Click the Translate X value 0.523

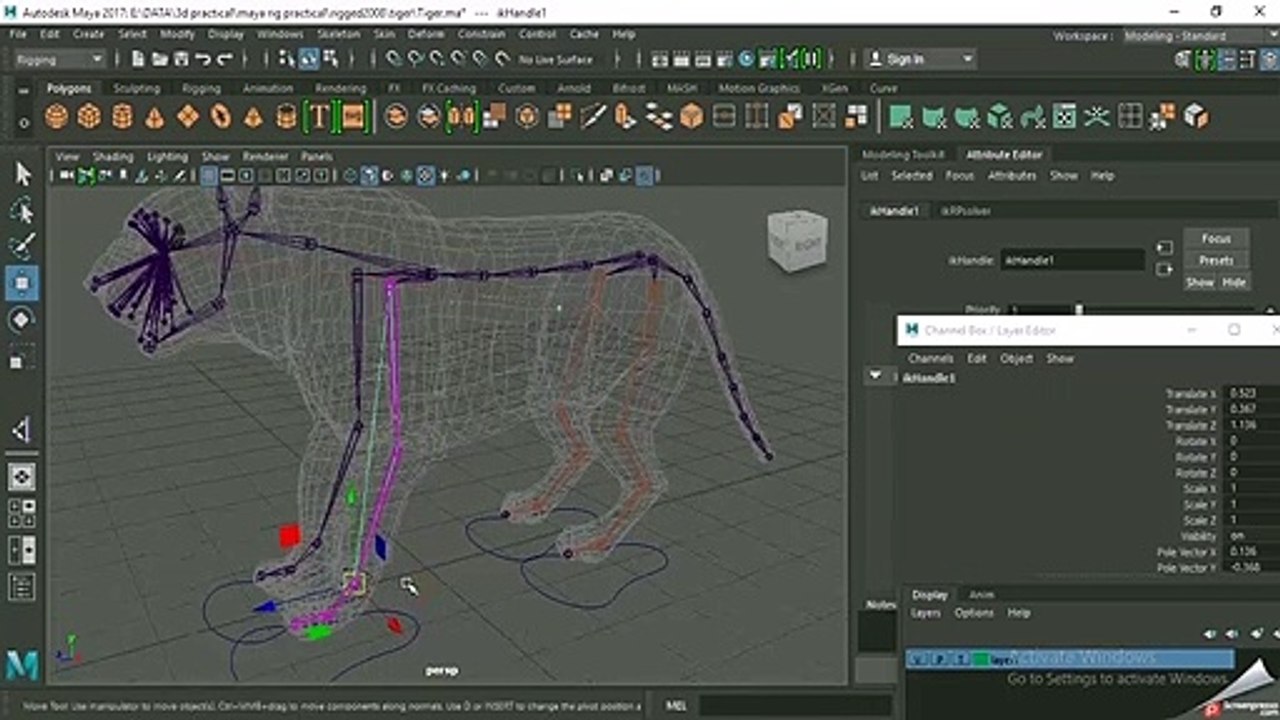[1243, 393]
